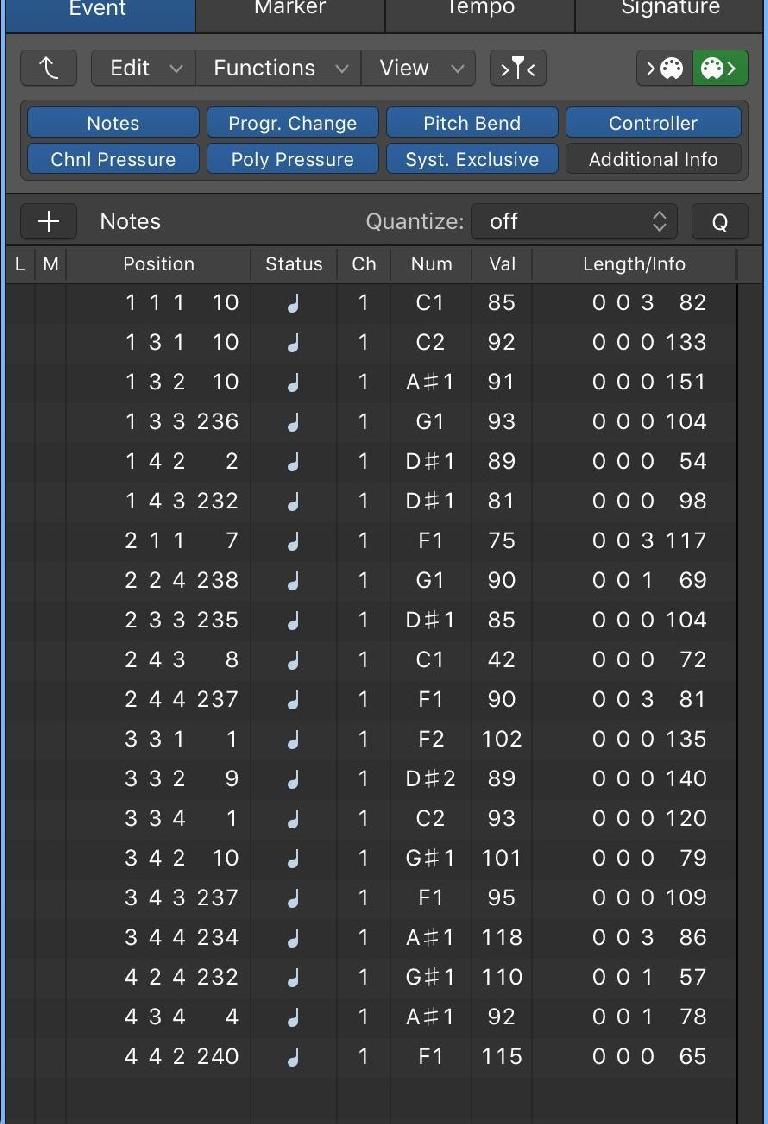Screen dimensions: 768x1124
Task: Open the Quantize value popup
Action: click(575, 222)
